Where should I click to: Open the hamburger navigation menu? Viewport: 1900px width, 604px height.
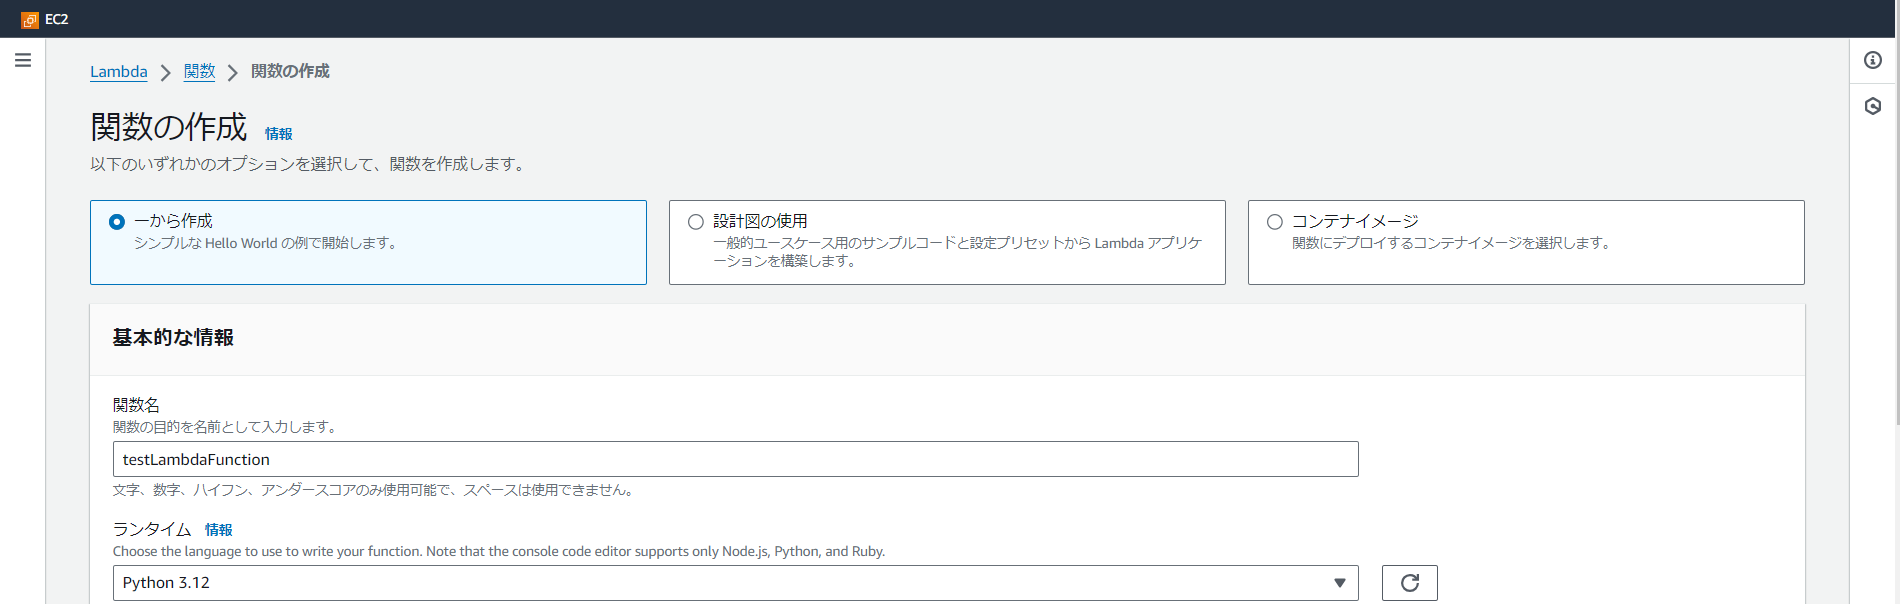(23, 60)
